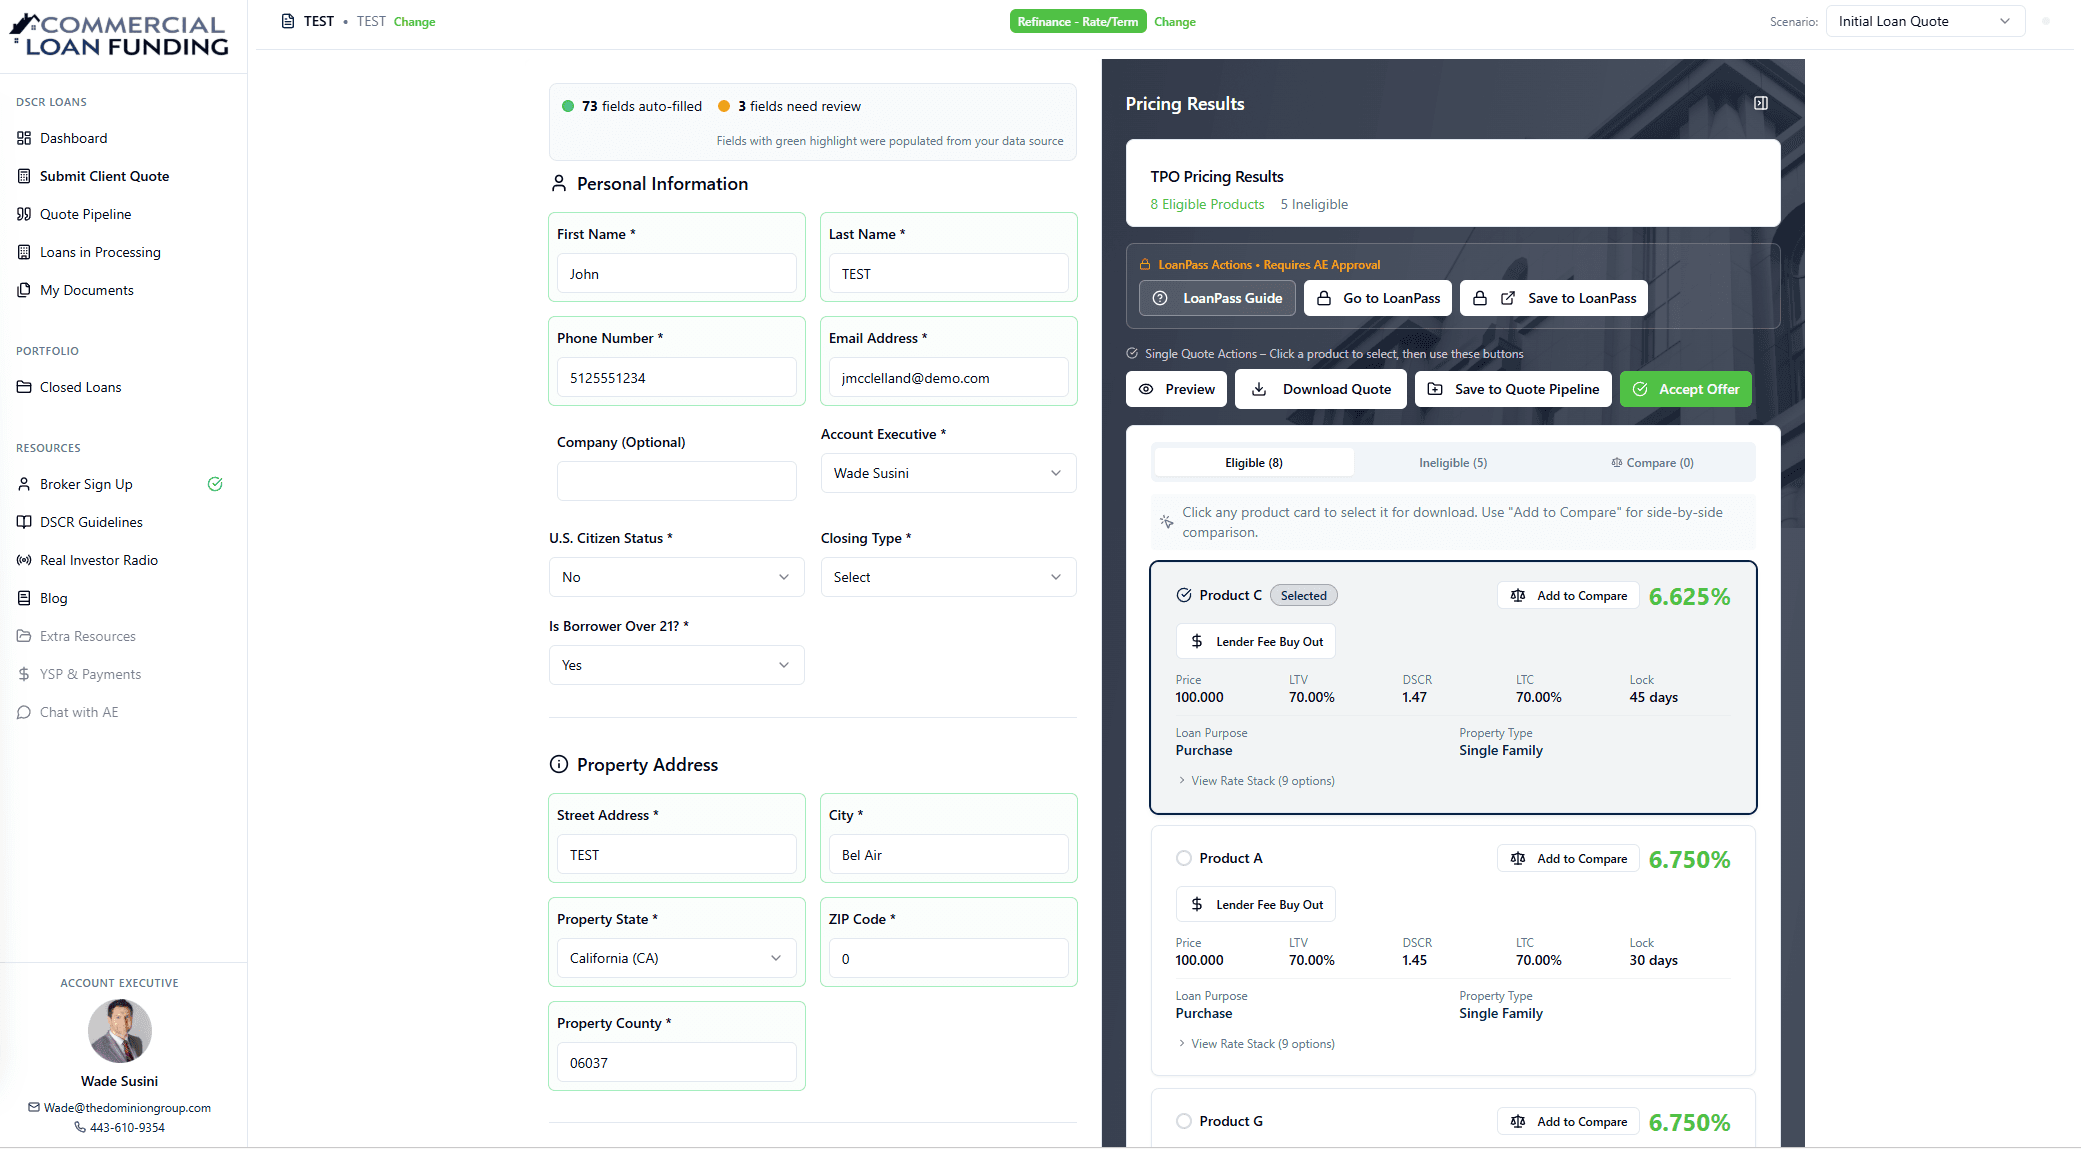Open the Scenario dropdown showing Initial Loan Quote
Image resolution: width=2081 pixels, height=1149 pixels.
(1925, 21)
